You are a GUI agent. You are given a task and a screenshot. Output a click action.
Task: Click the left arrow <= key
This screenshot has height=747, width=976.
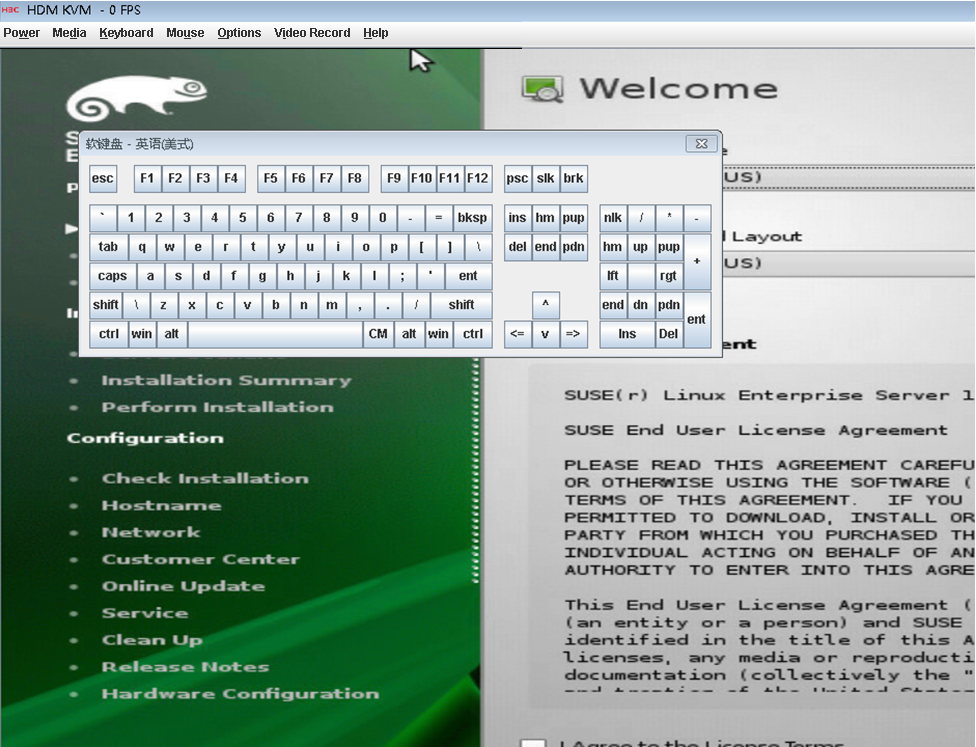517,334
